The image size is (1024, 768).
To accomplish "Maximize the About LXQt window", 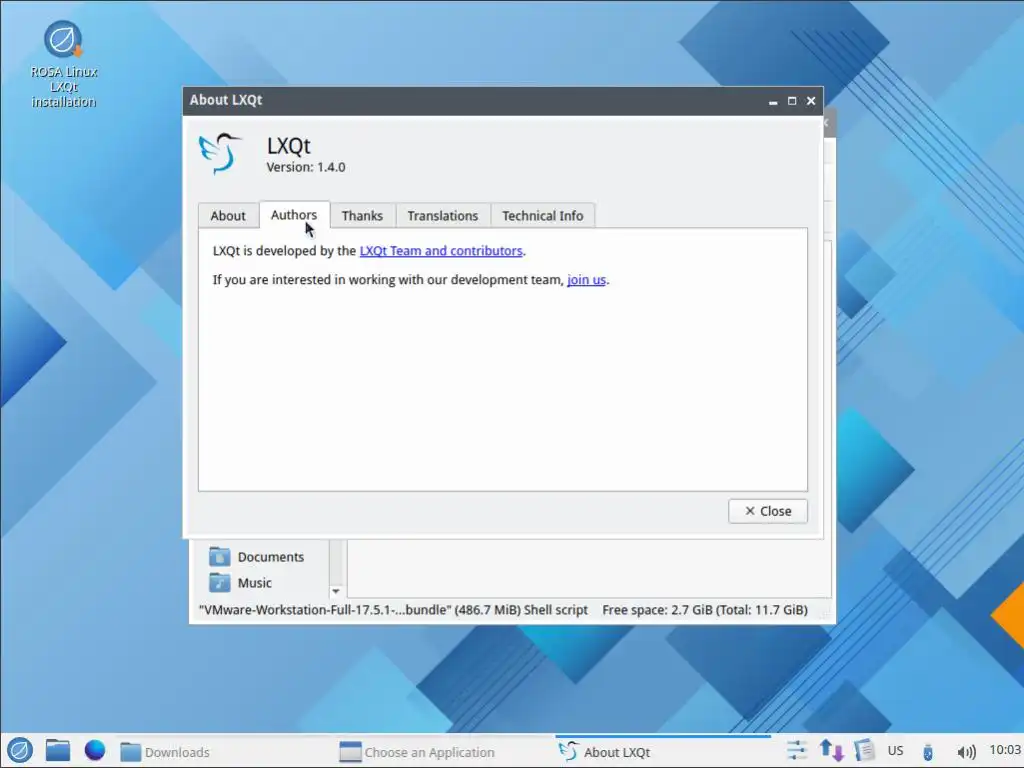I will click(x=792, y=101).
